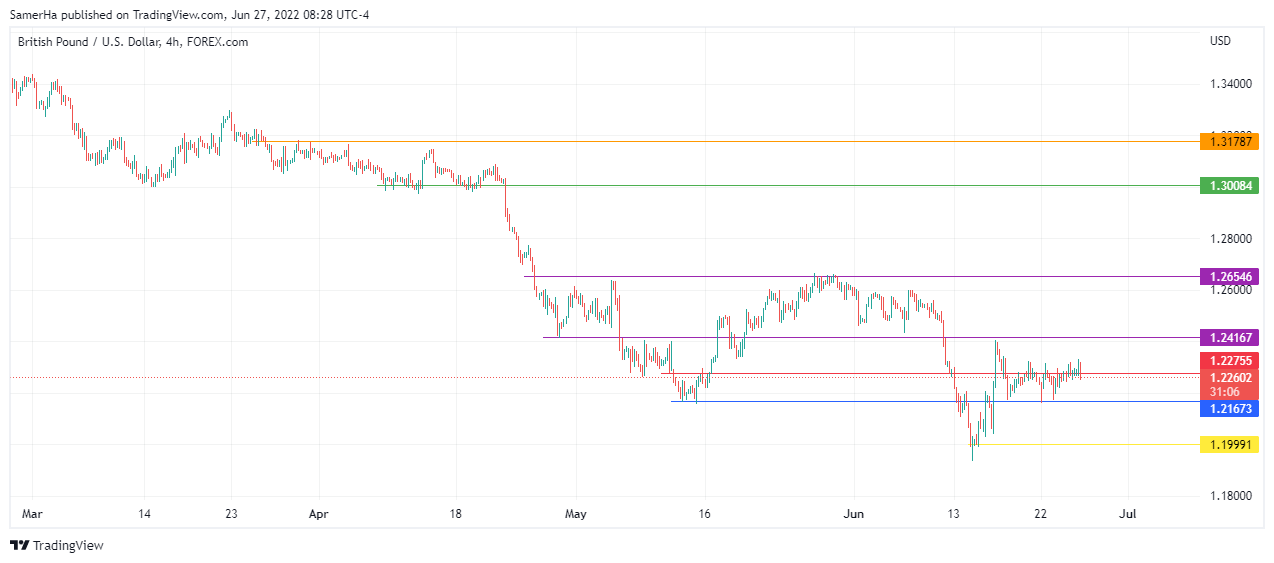Viewport: 1274px width, 563px height.
Task: Click the Apr label on the time axis
Action: pyautogui.click(x=319, y=513)
